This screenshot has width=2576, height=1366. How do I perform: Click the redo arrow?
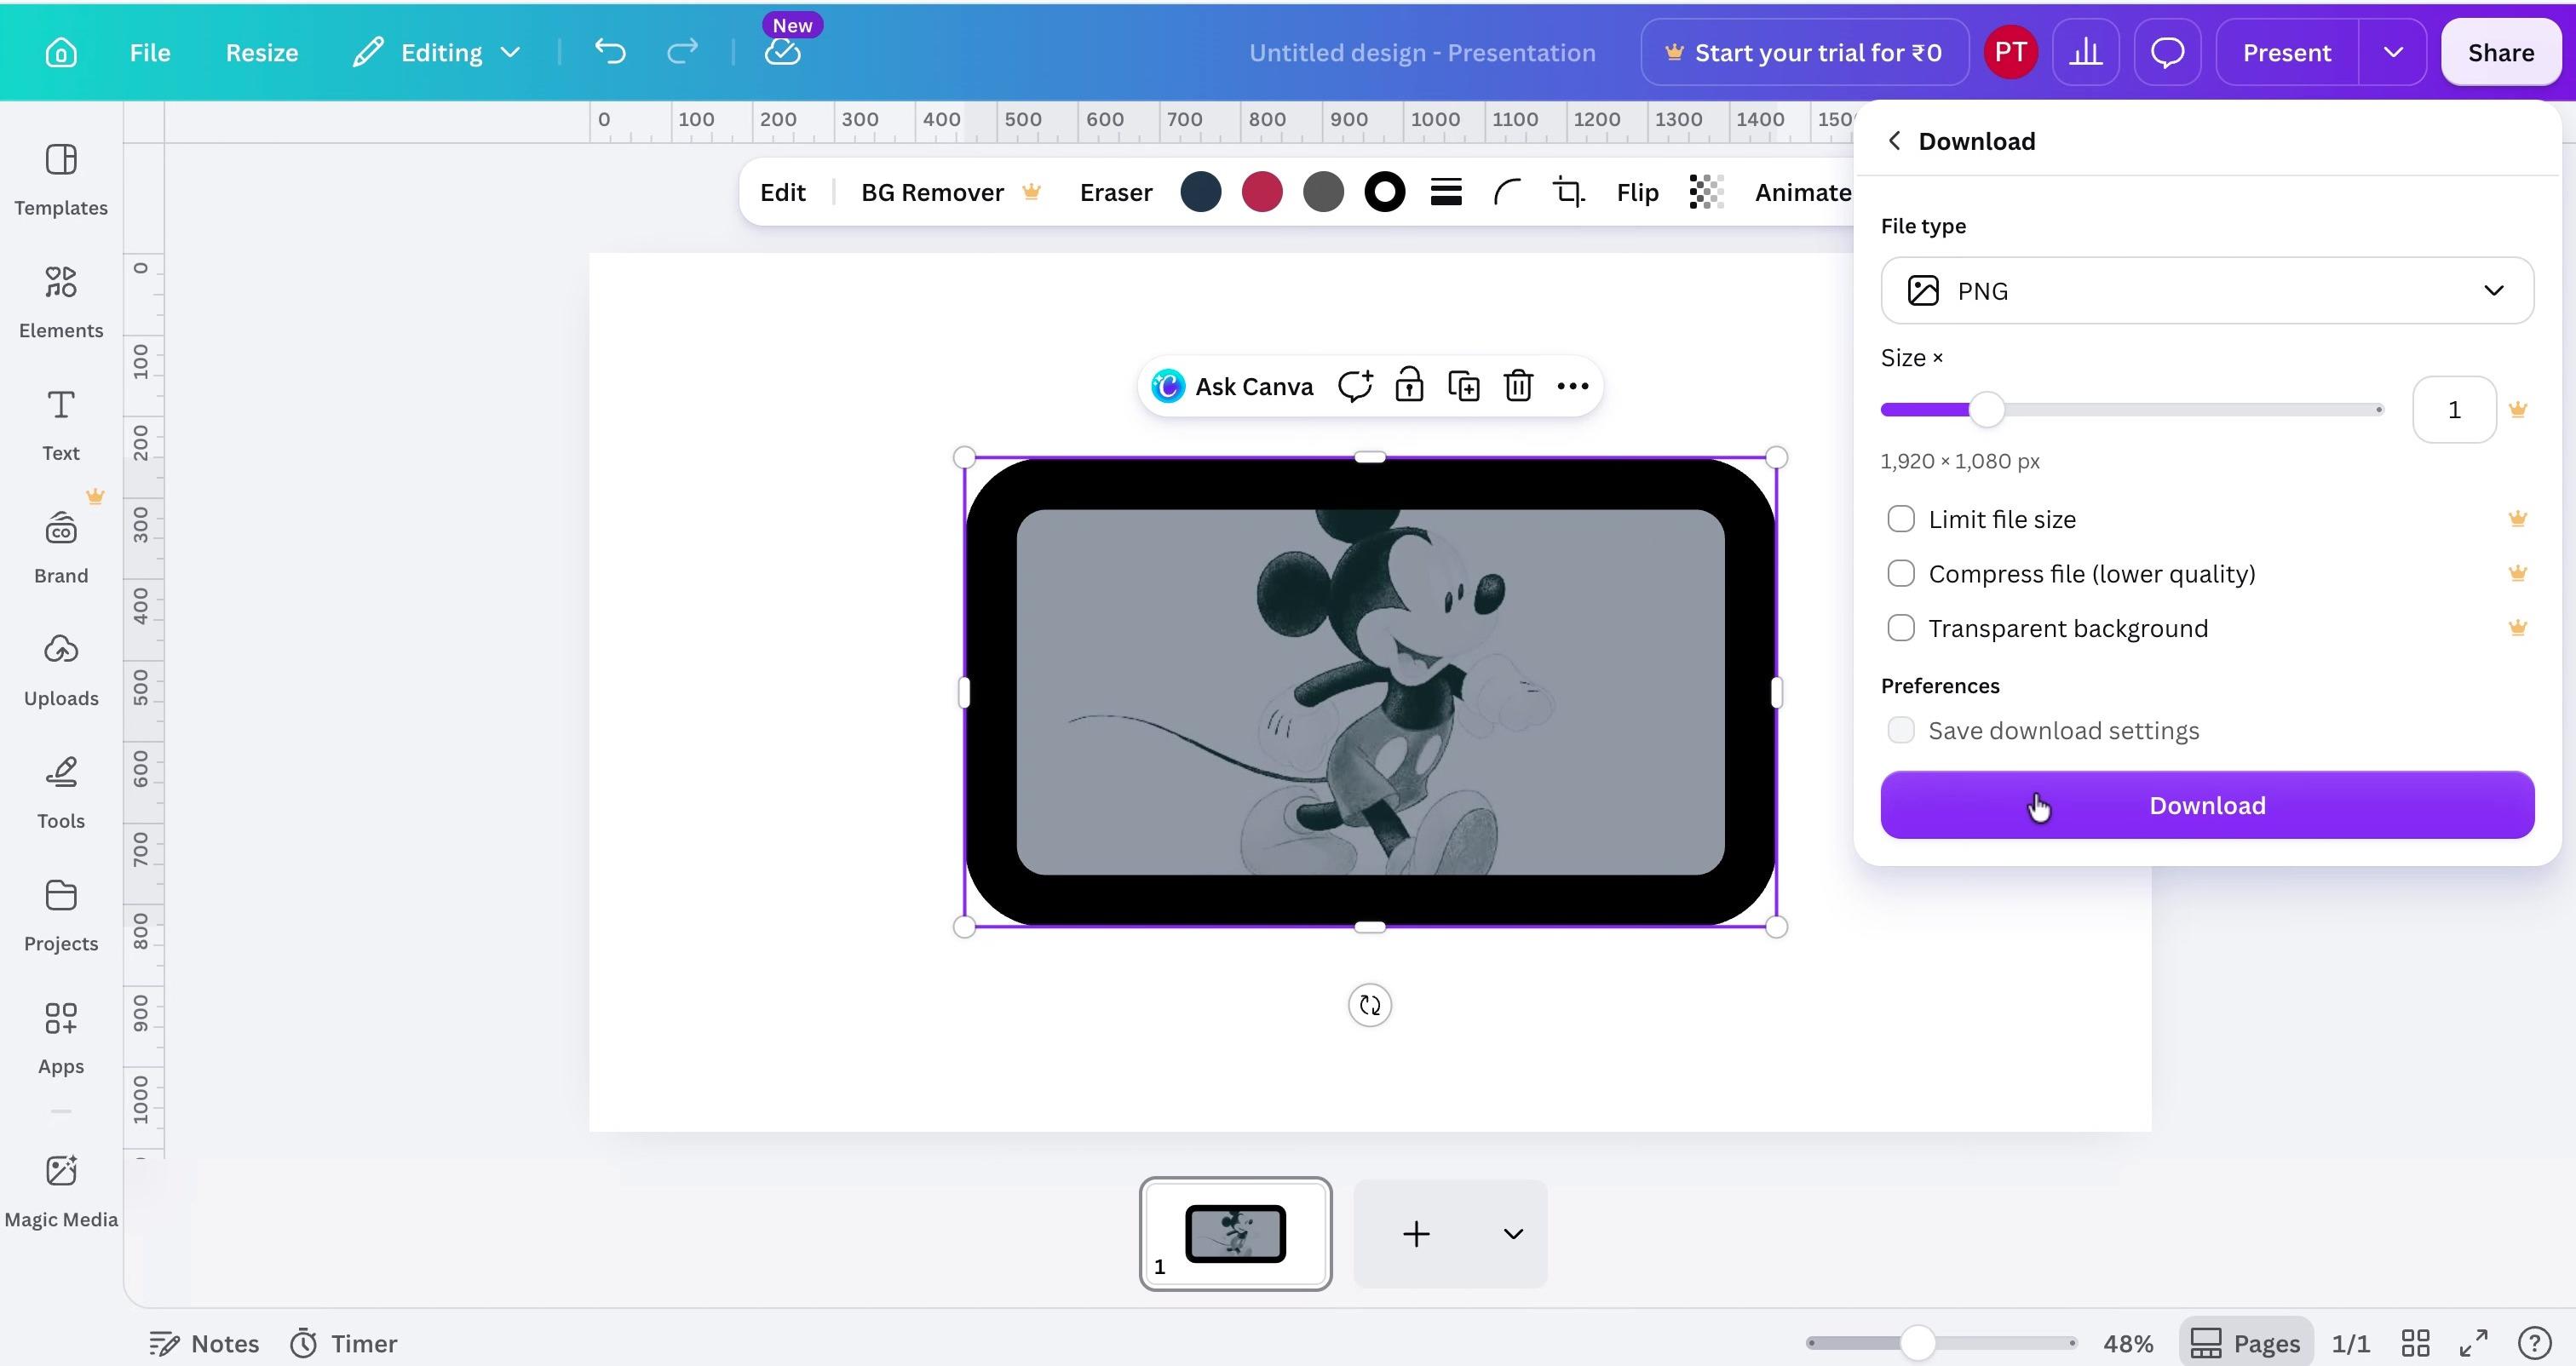click(x=682, y=52)
